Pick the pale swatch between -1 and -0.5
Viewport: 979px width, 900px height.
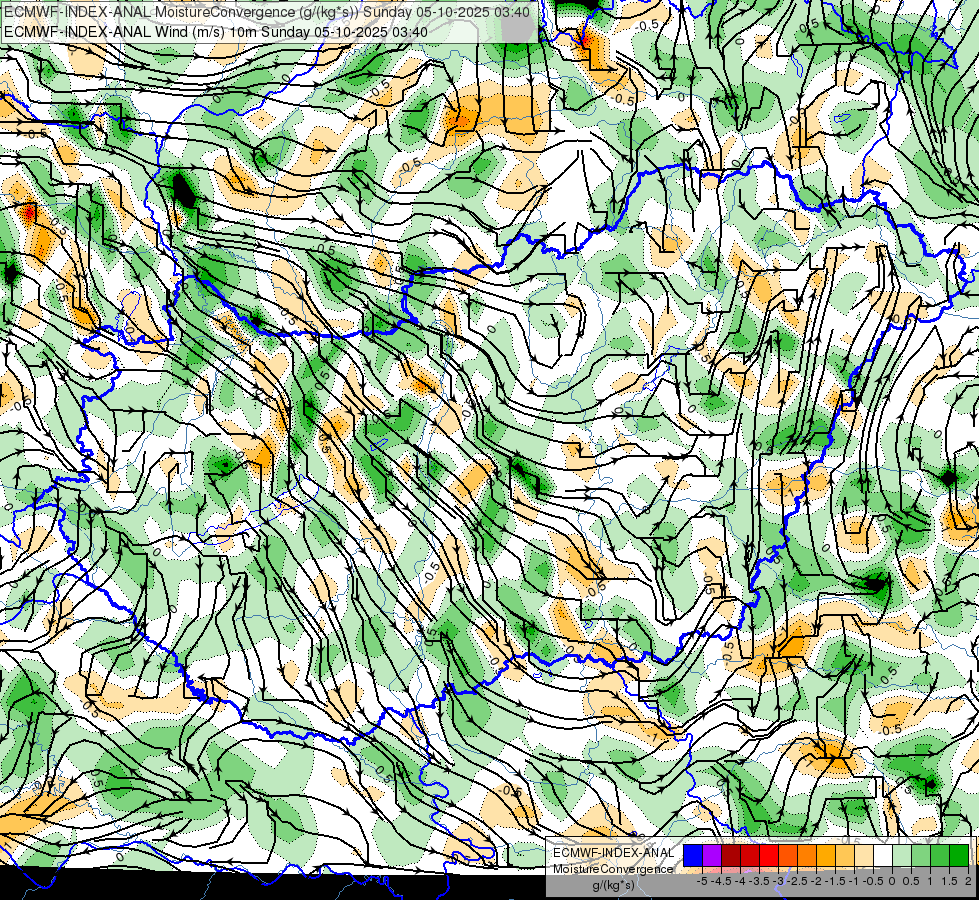point(864,856)
